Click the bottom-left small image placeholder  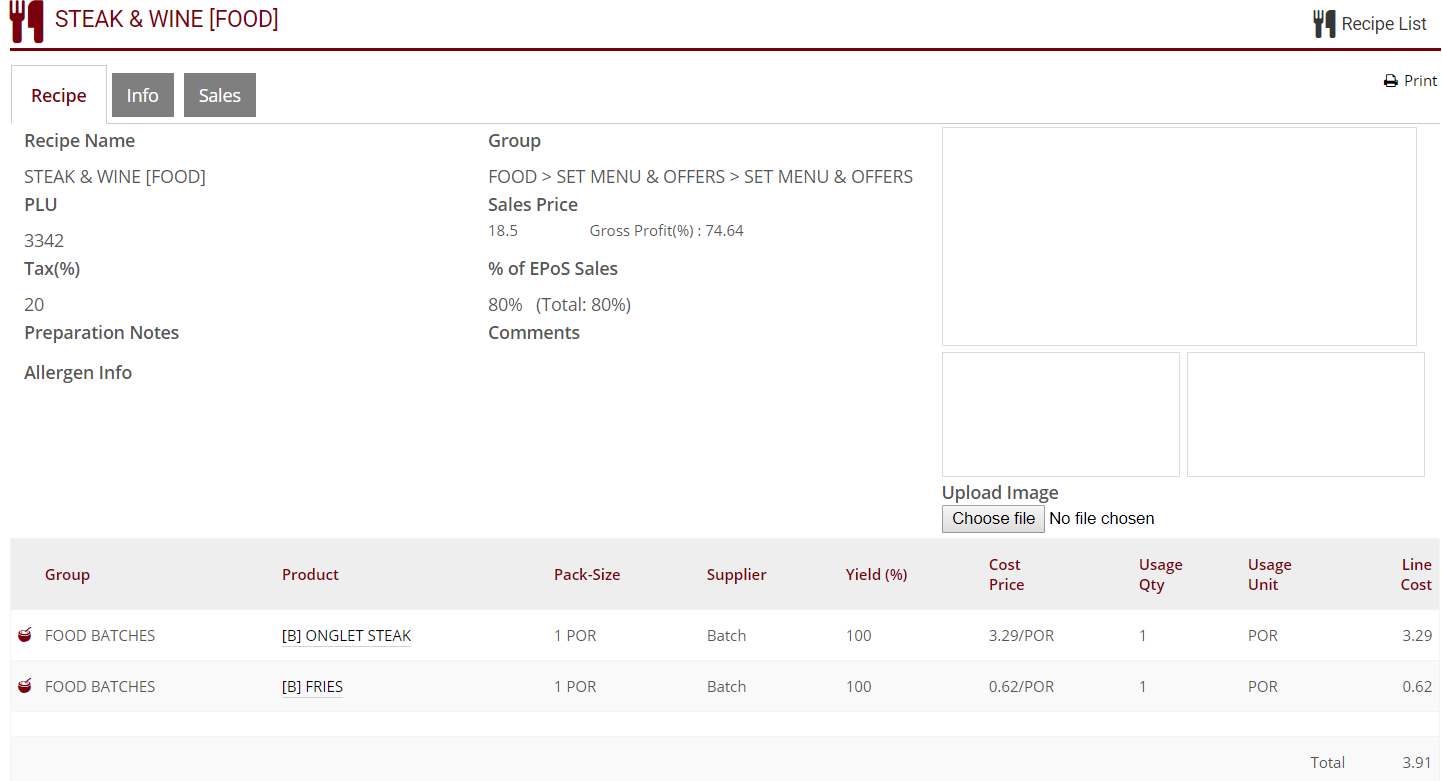(1060, 414)
